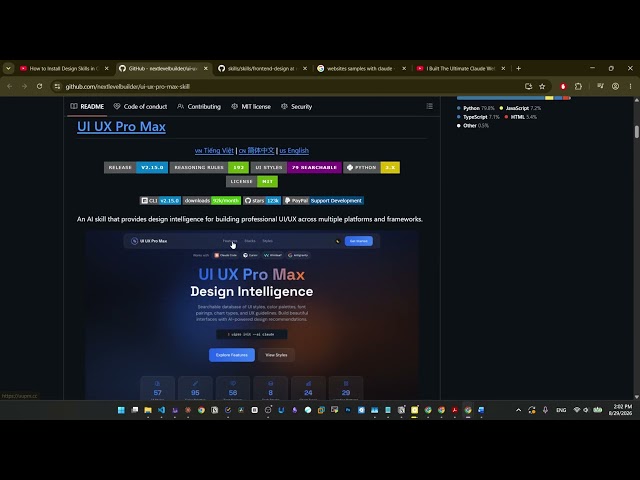The height and width of the screenshot is (480, 640).
Task: Open the ENG language input switcher
Action: pyautogui.click(x=561, y=410)
